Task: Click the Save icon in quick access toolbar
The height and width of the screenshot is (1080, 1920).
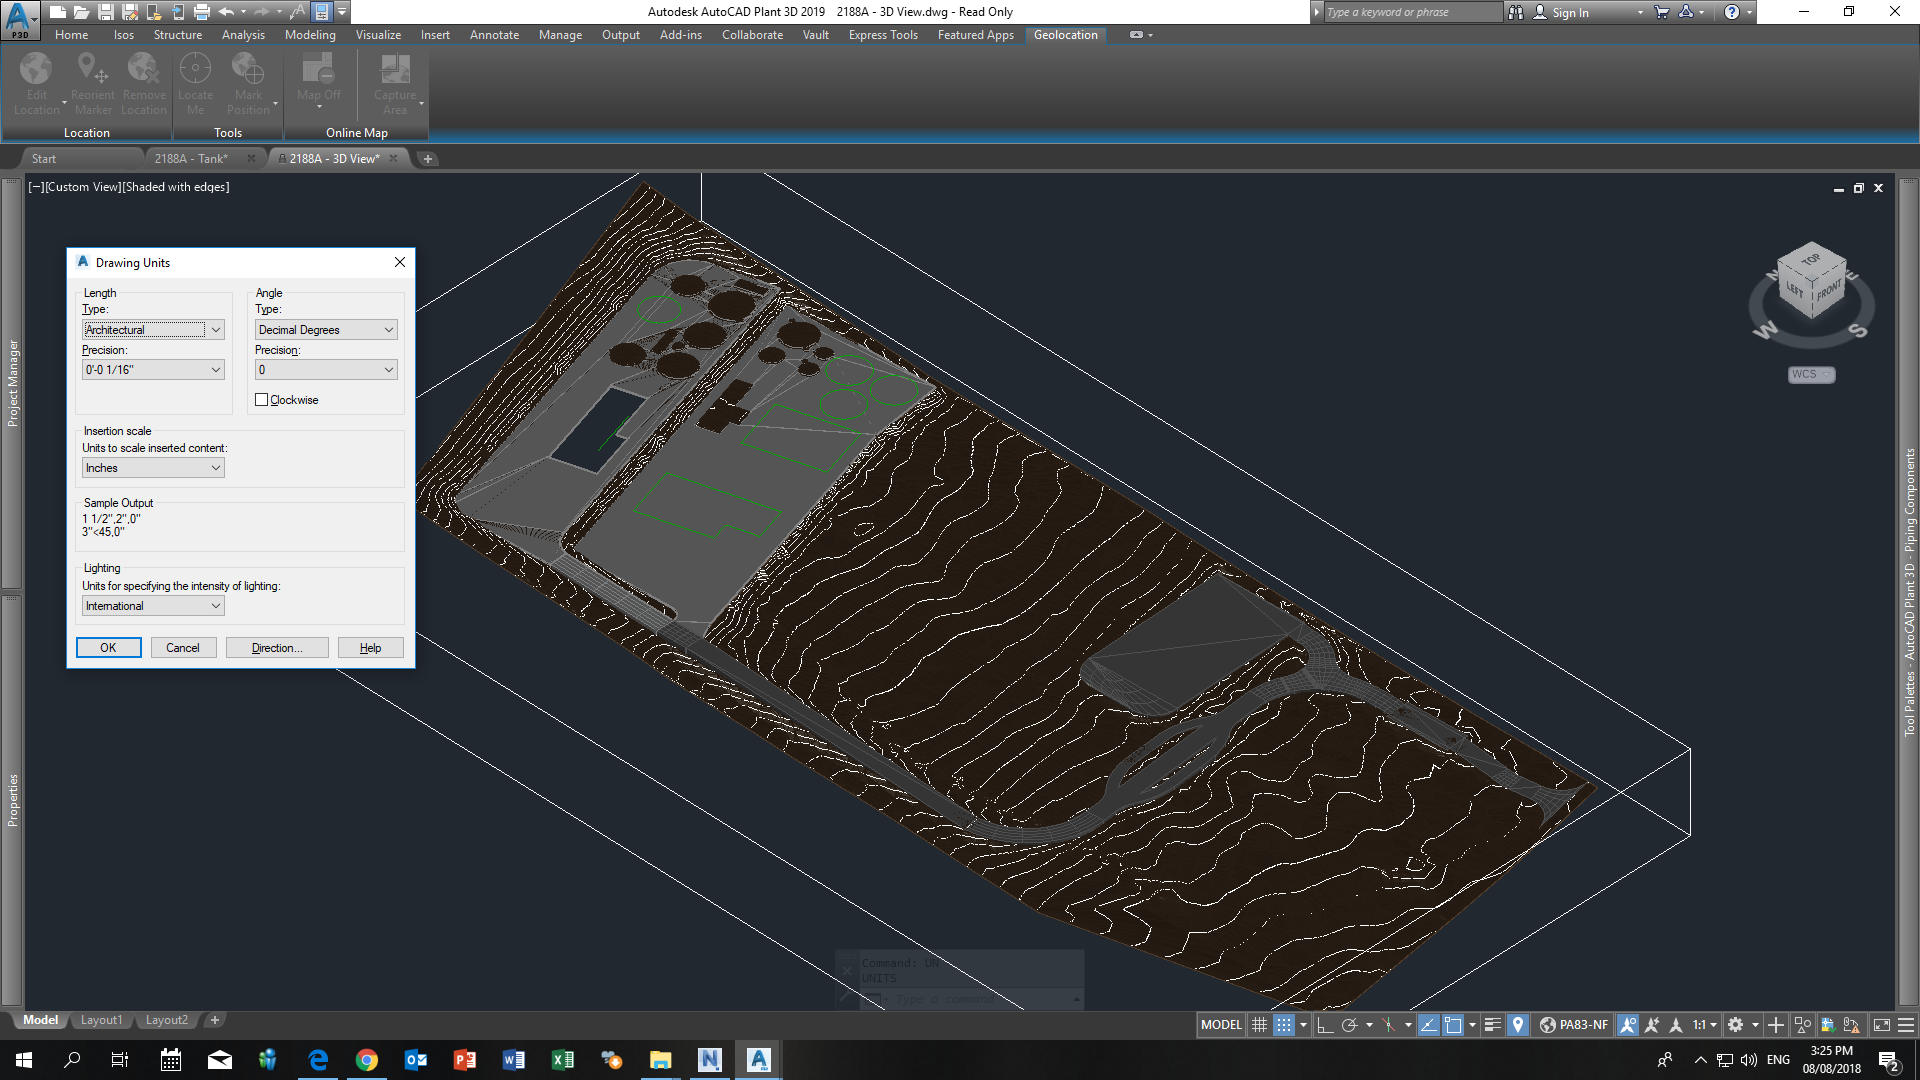Action: (x=106, y=12)
